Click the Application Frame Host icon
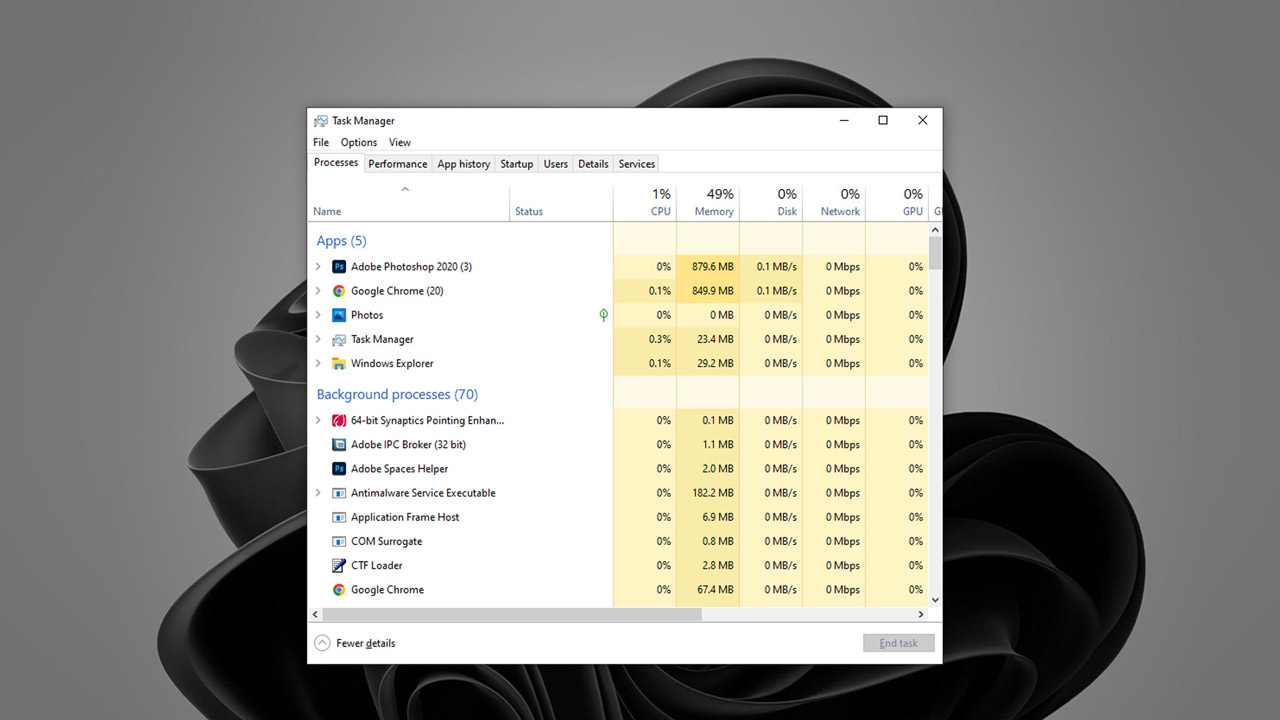 tap(339, 518)
